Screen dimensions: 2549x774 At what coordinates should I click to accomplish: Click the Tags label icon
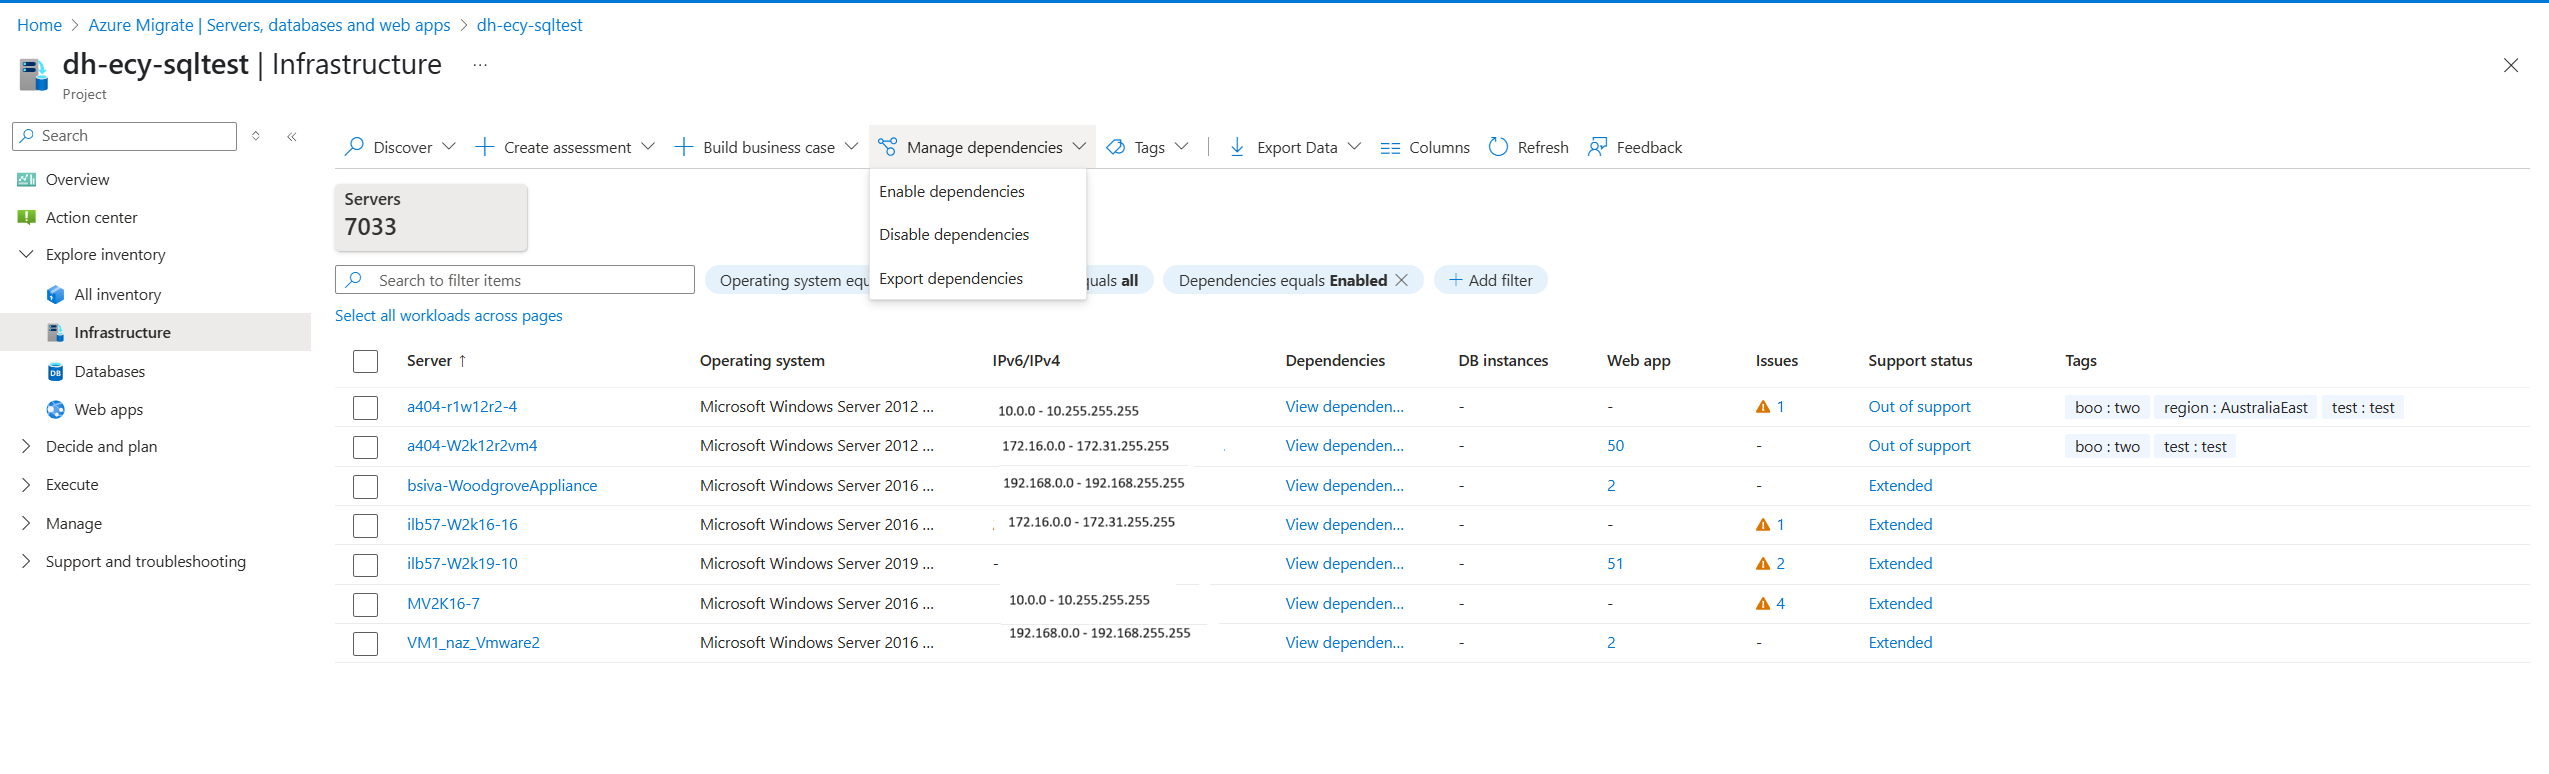pyautogui.click(x=1116, y=147)
